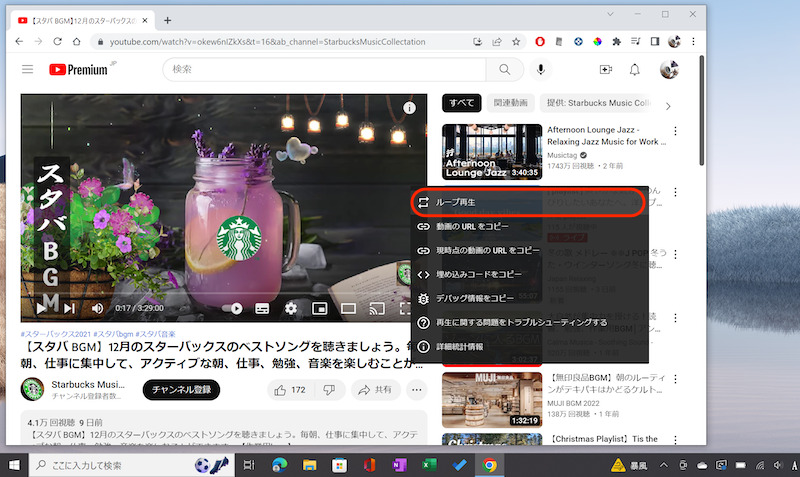
Task: Start voice search with the microphone icon
Action: (541, 69)
